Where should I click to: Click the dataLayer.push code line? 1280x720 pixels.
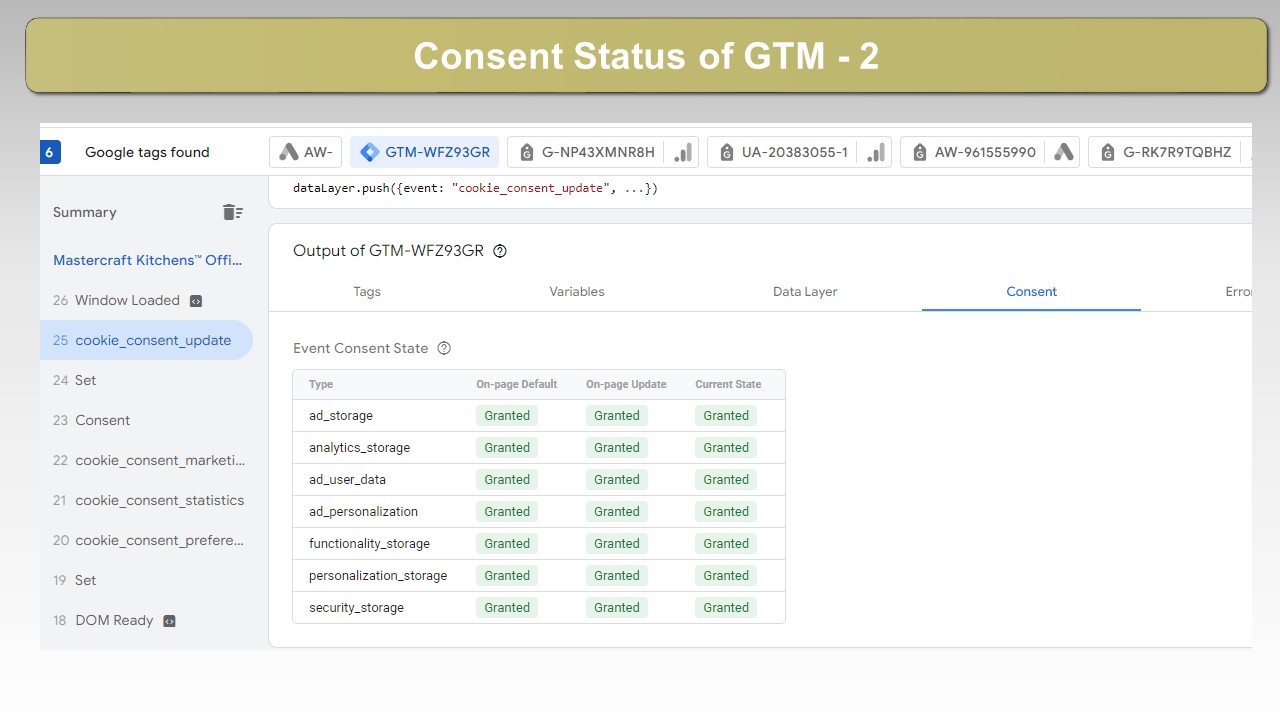(x=475, y=188)
